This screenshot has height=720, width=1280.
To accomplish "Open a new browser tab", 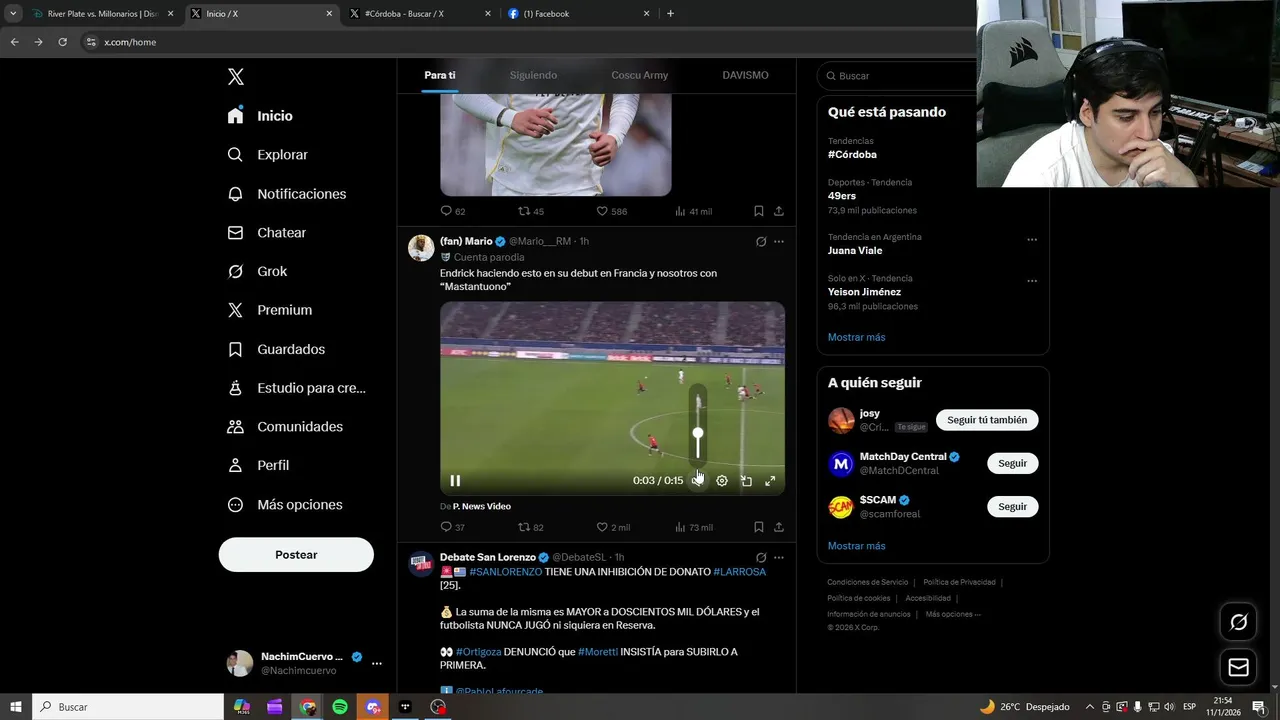I will click(670, 14).
